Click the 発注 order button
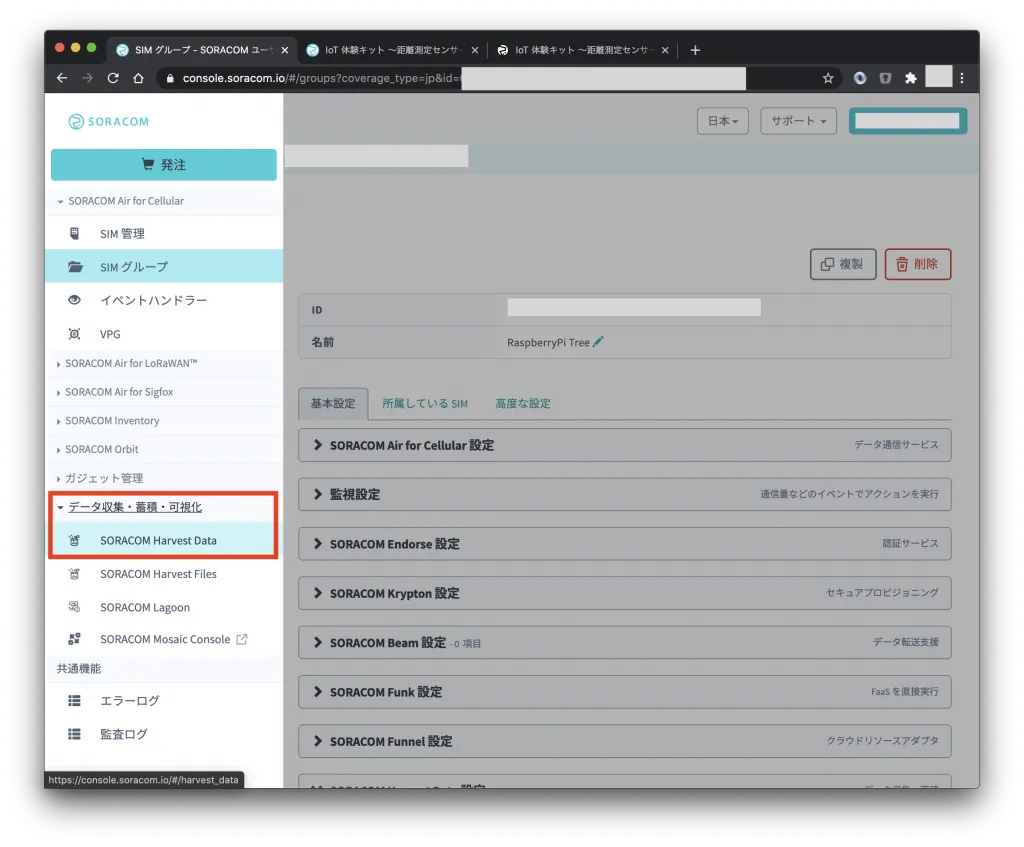 pos(163,165)
